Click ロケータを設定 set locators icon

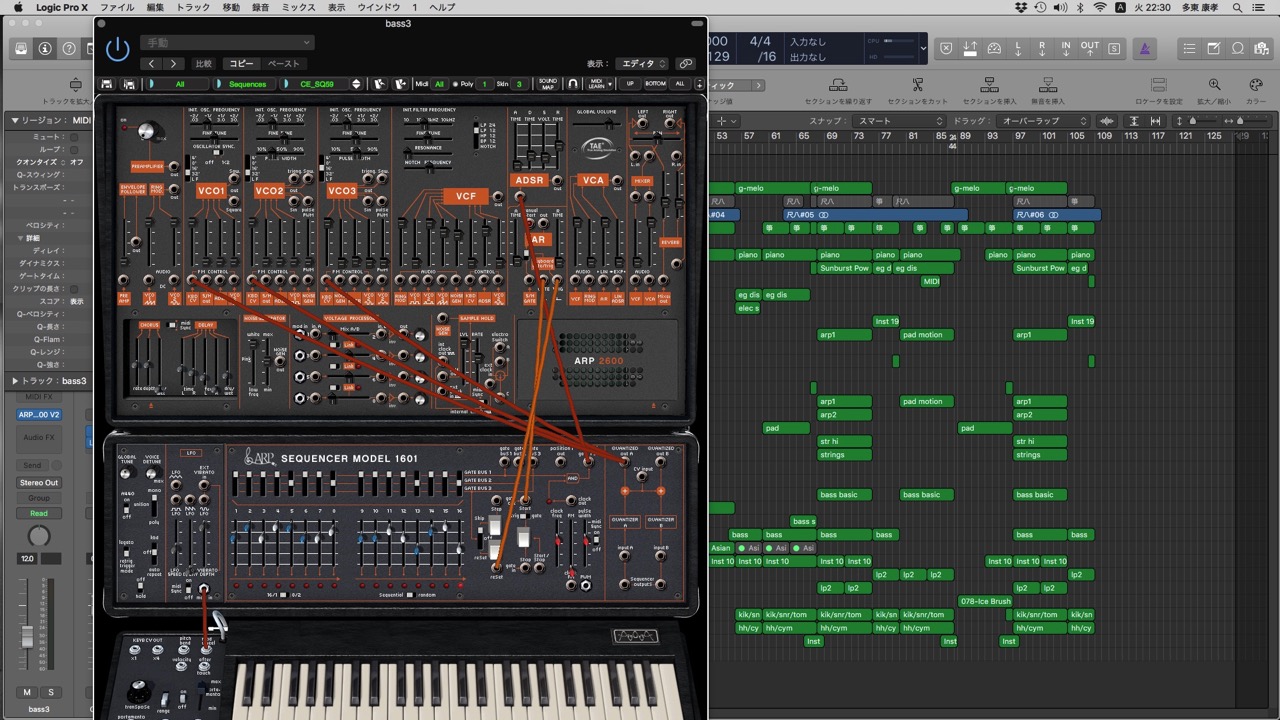pos(1158,85)
